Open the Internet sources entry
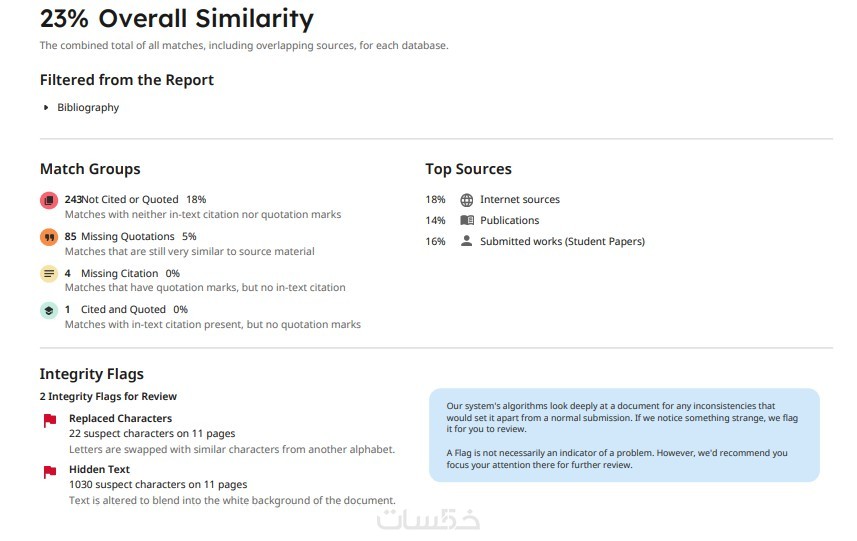The width and height of the screenshot is (857, 541). pyautogui.click(x=519, y=200)
